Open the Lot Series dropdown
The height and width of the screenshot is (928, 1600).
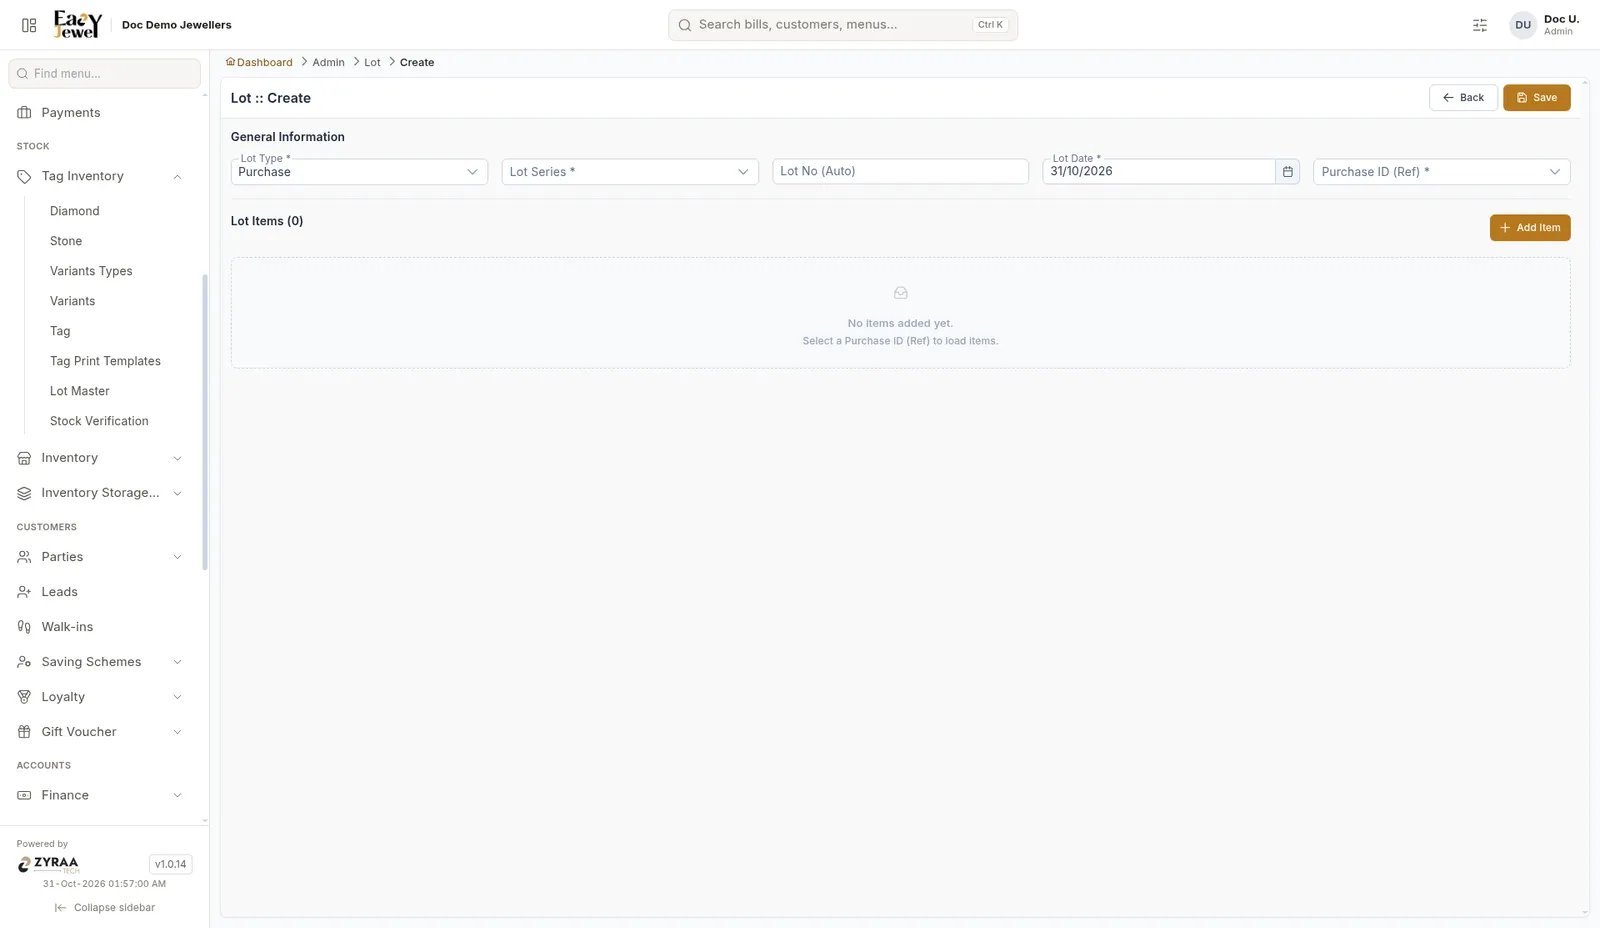click(630, 172)
